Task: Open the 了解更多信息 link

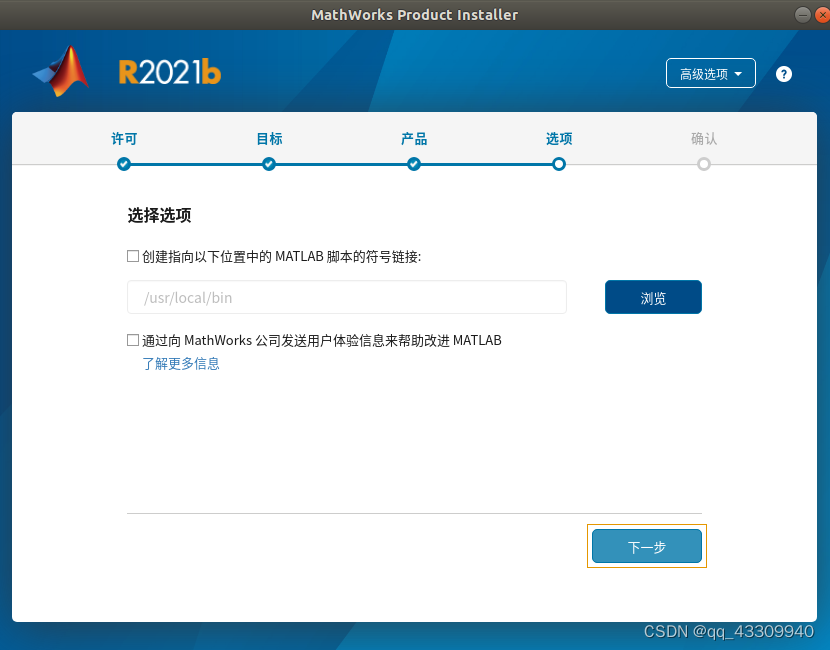Action: [x=181, y=364]
